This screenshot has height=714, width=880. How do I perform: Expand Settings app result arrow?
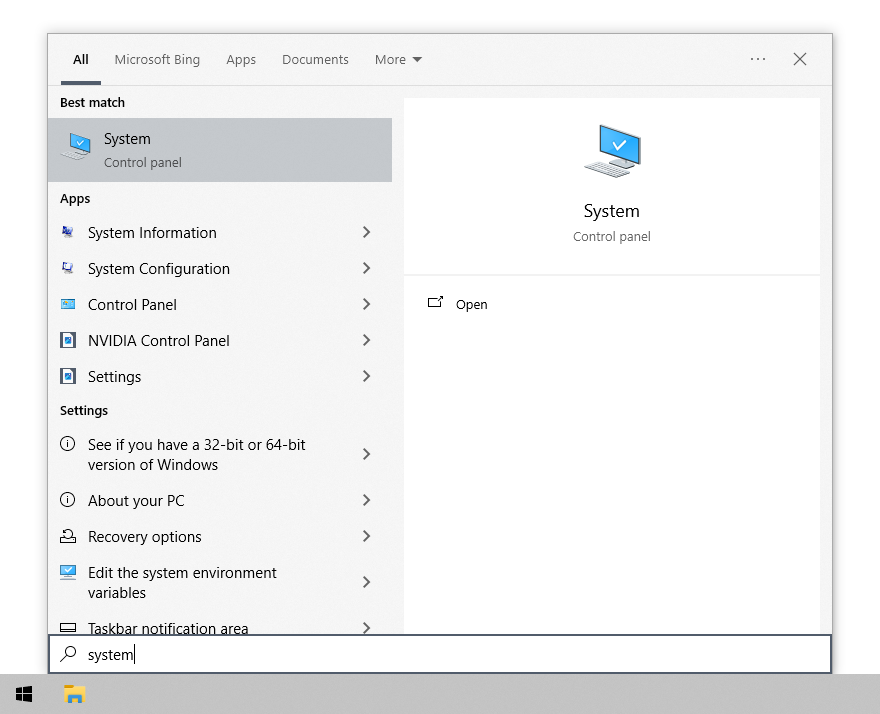coord(366,376)
